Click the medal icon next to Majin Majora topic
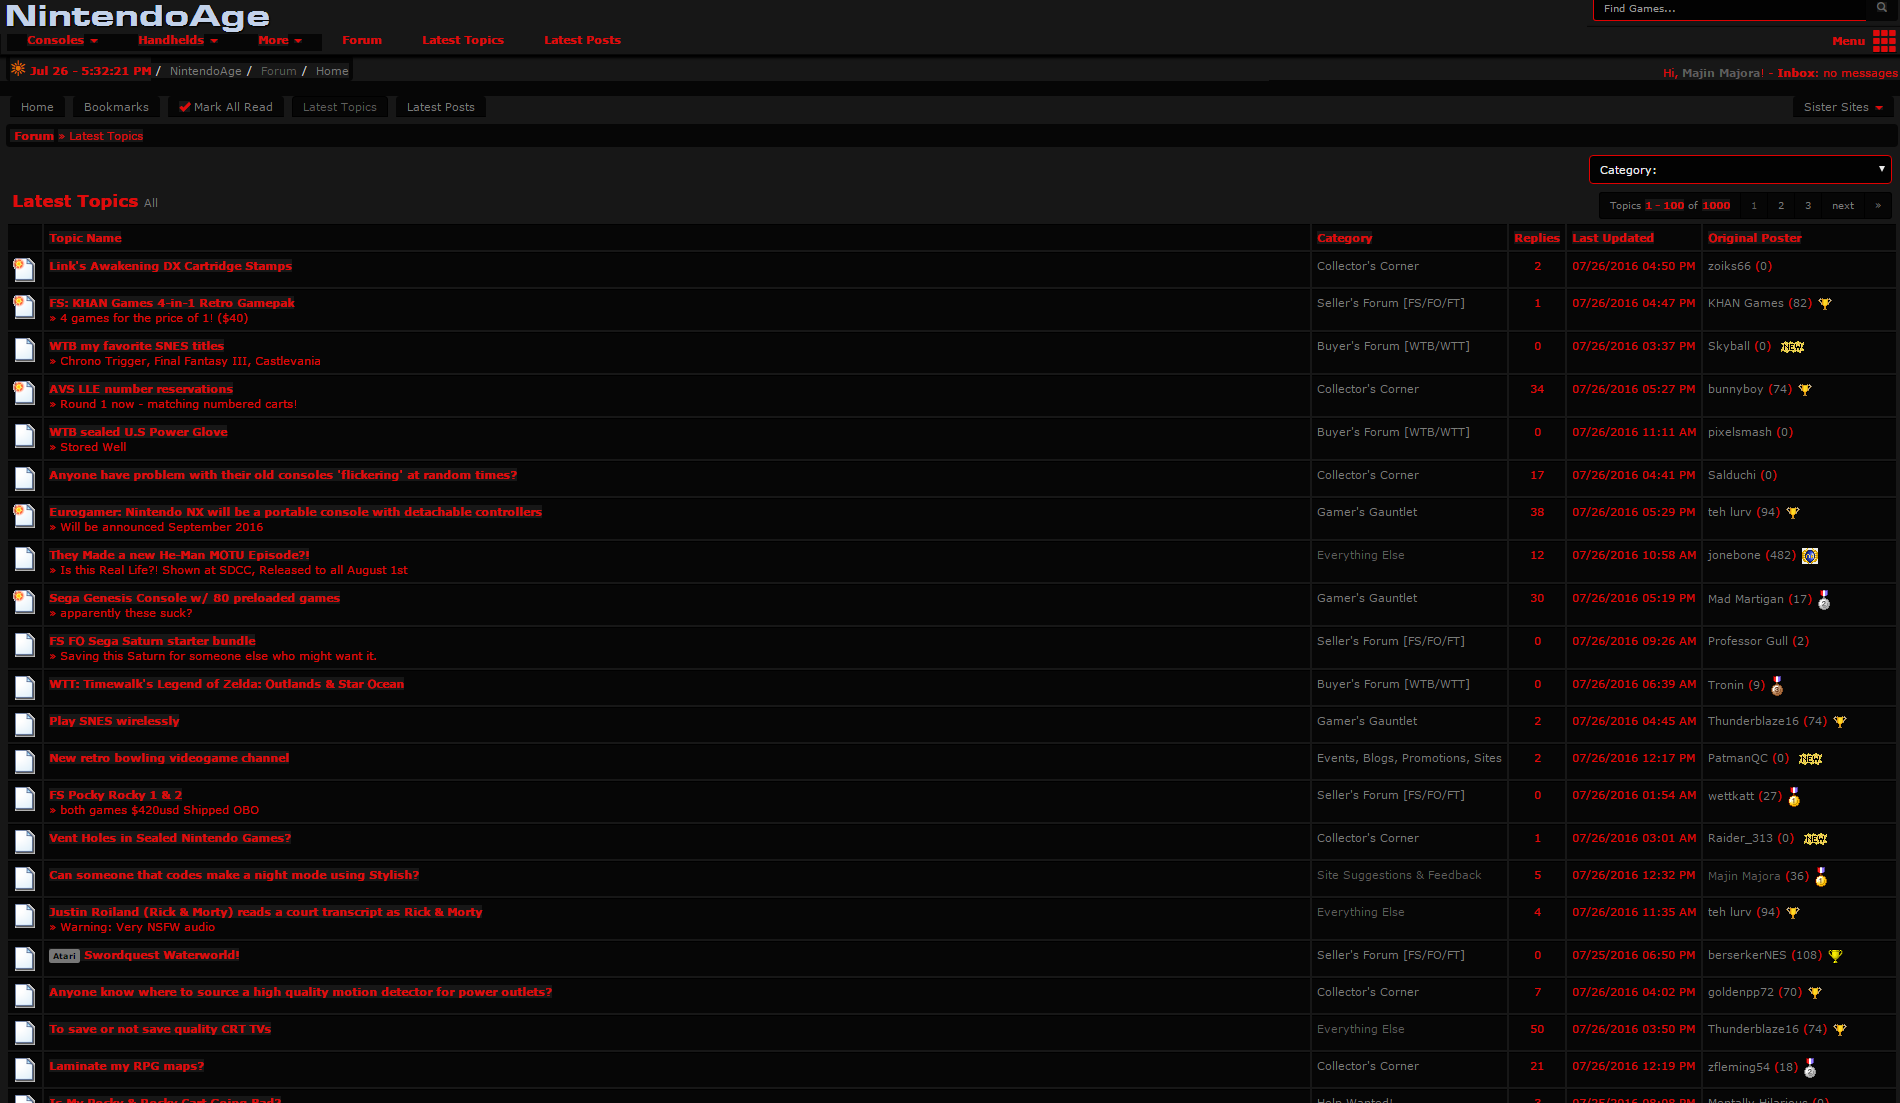 [1821, 879]
